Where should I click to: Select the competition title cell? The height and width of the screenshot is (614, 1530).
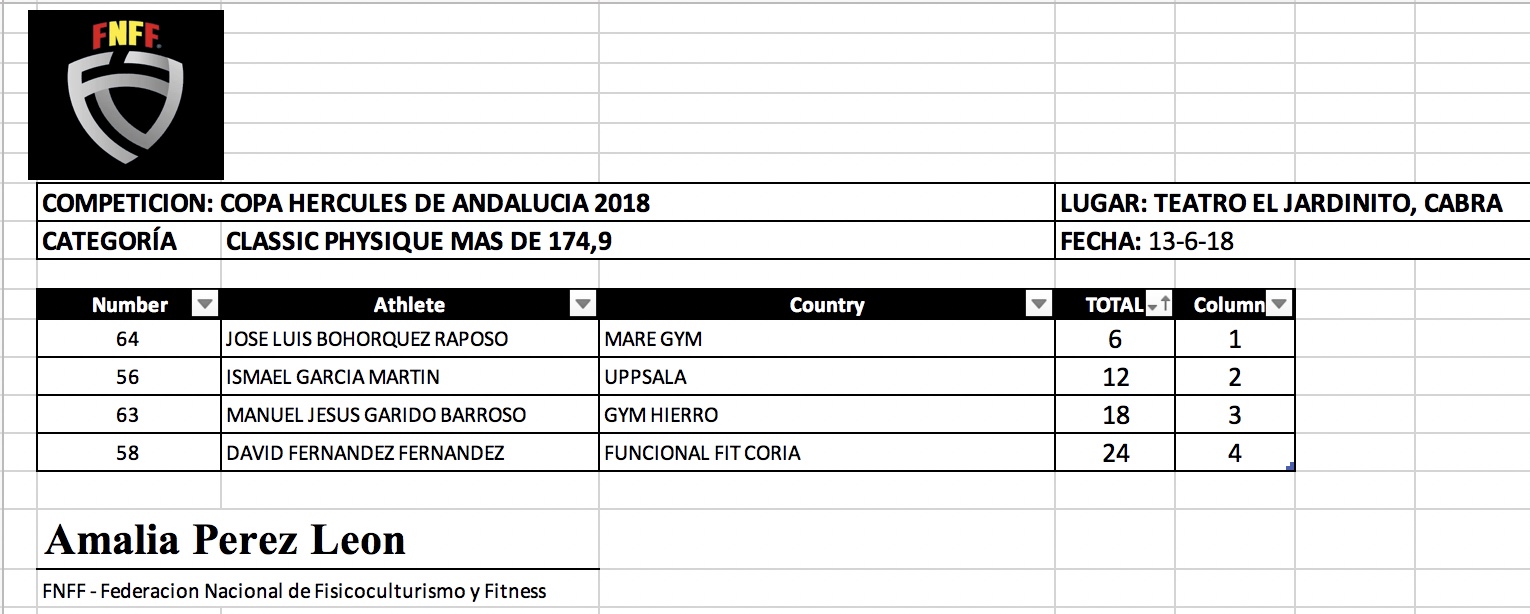tap(346, 204)
